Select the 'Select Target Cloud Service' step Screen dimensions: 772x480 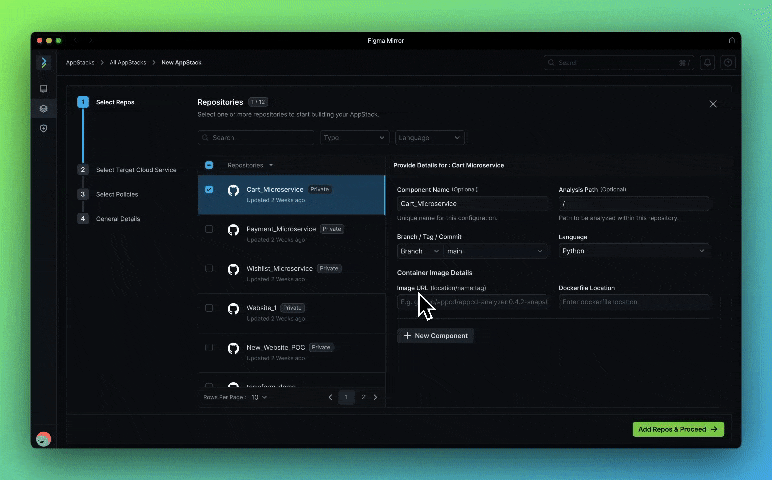[x=136, y=170]
